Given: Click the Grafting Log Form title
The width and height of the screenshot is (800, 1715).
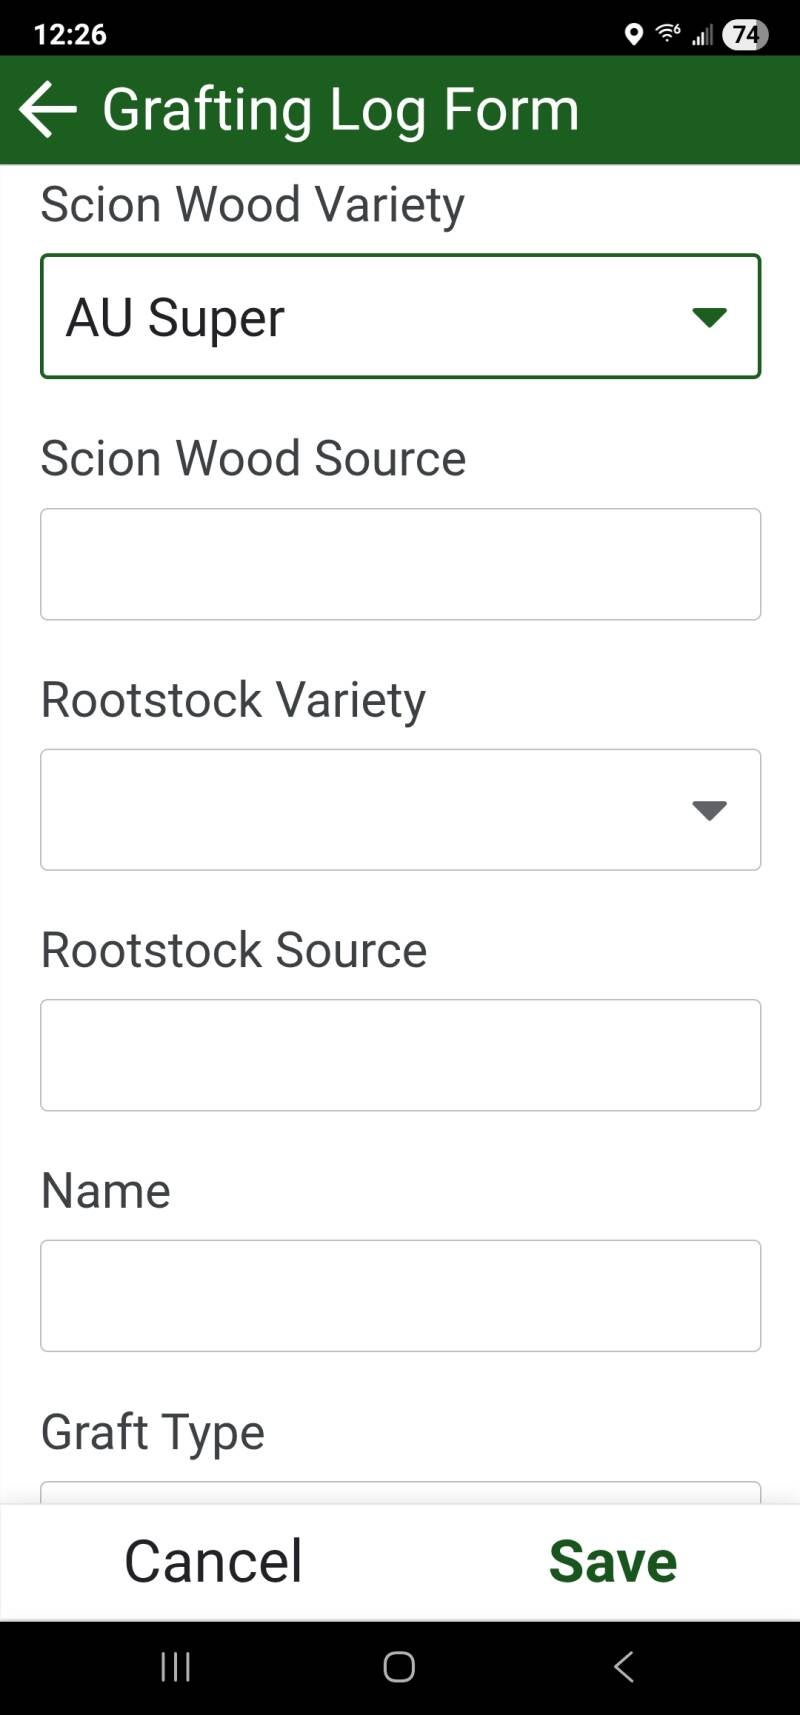Looking at the screenshot, I should tap(341, 110).
